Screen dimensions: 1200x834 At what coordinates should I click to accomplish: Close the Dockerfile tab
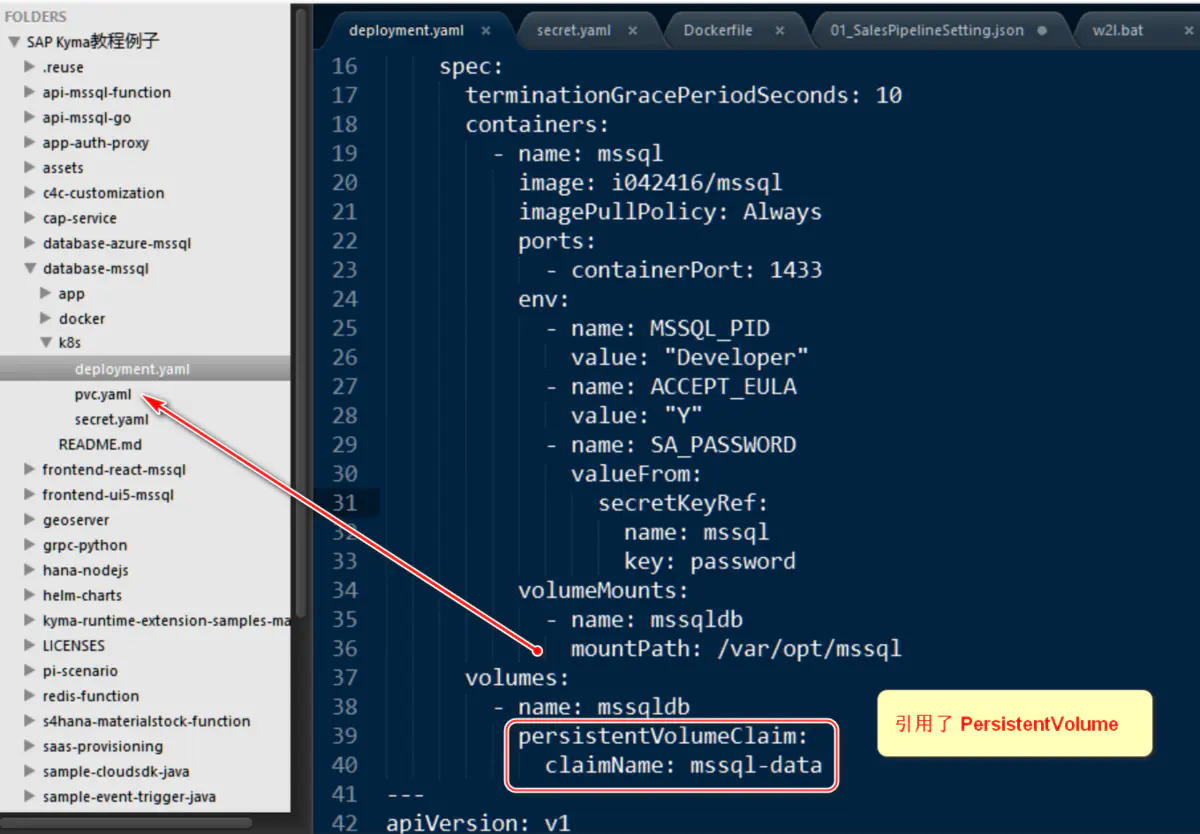pos(779,30)
